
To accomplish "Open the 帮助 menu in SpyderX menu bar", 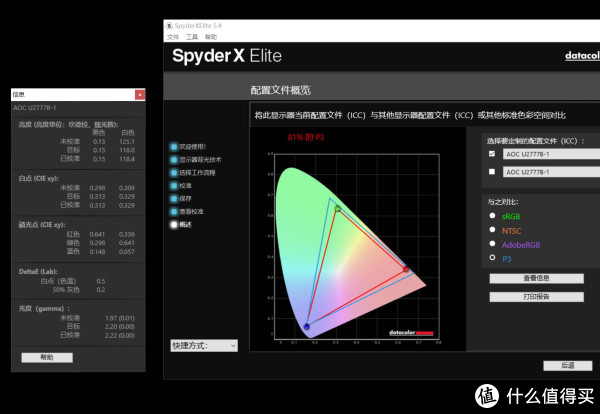I will (x=211, y=37).
